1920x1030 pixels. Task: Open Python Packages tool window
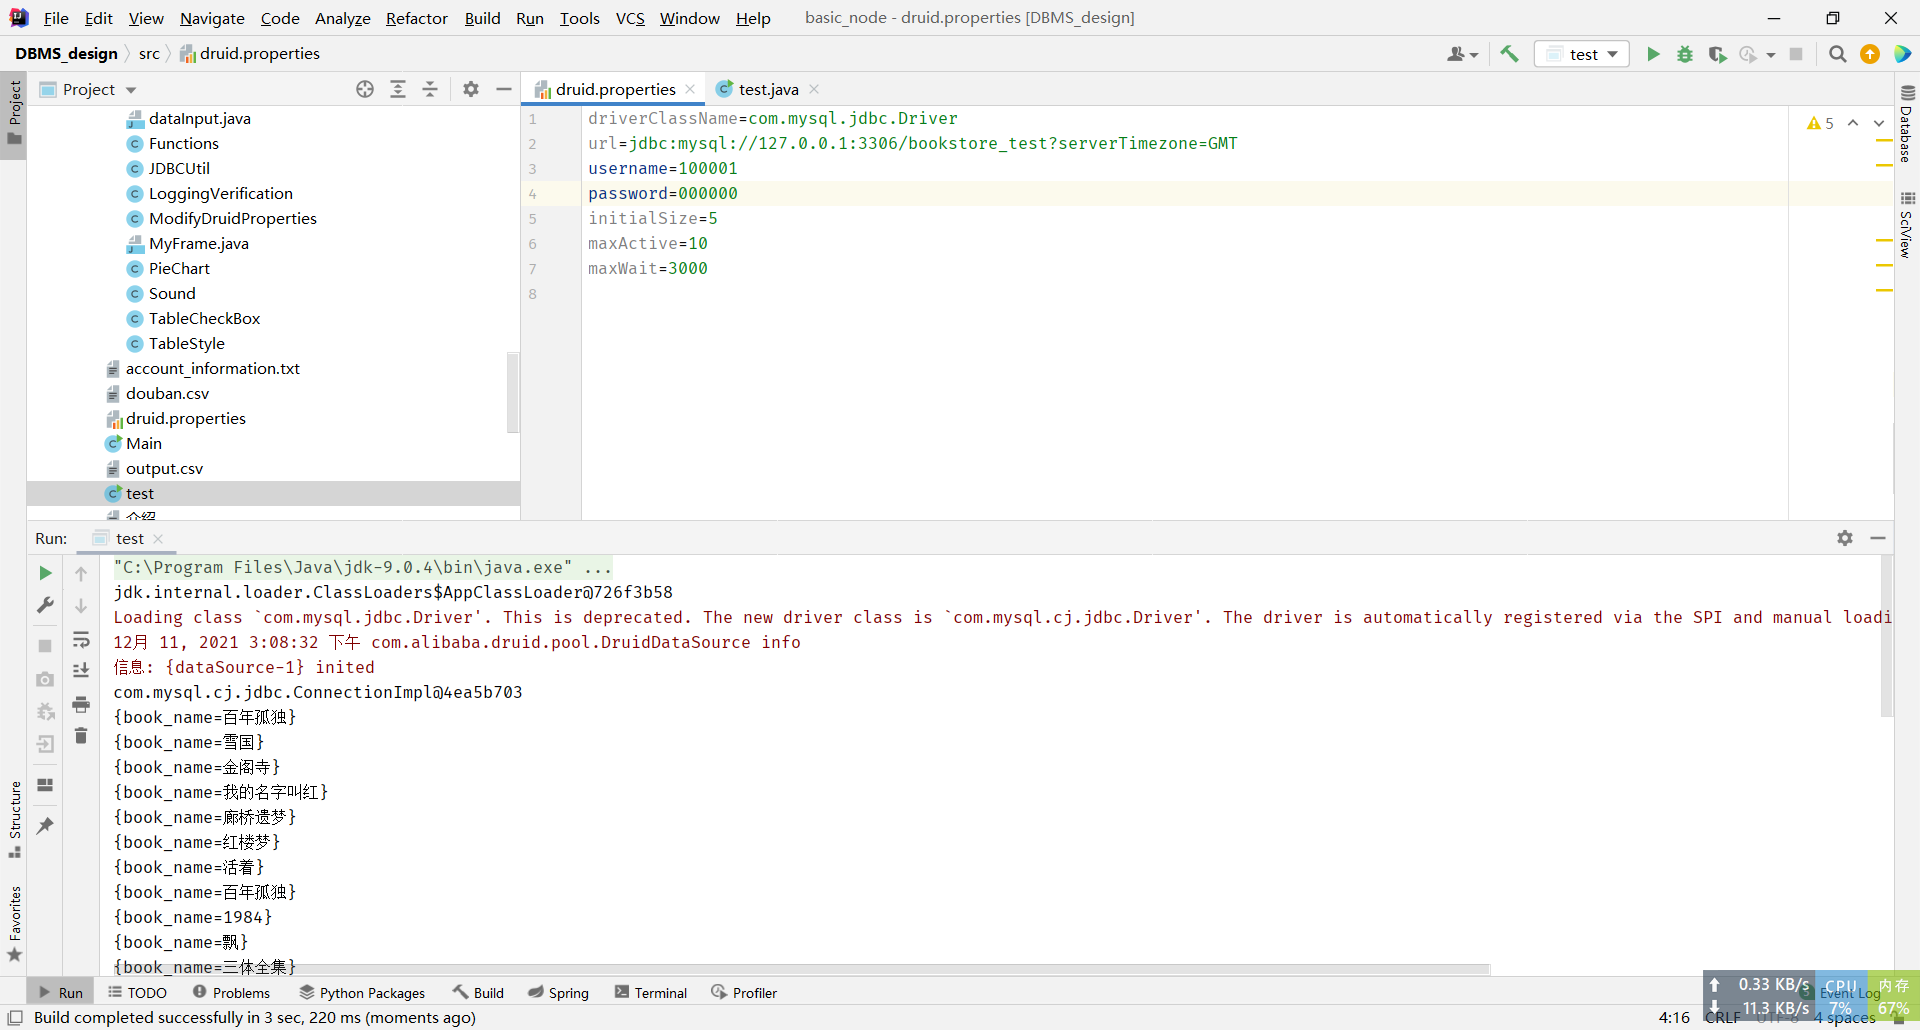click(362, 992)
